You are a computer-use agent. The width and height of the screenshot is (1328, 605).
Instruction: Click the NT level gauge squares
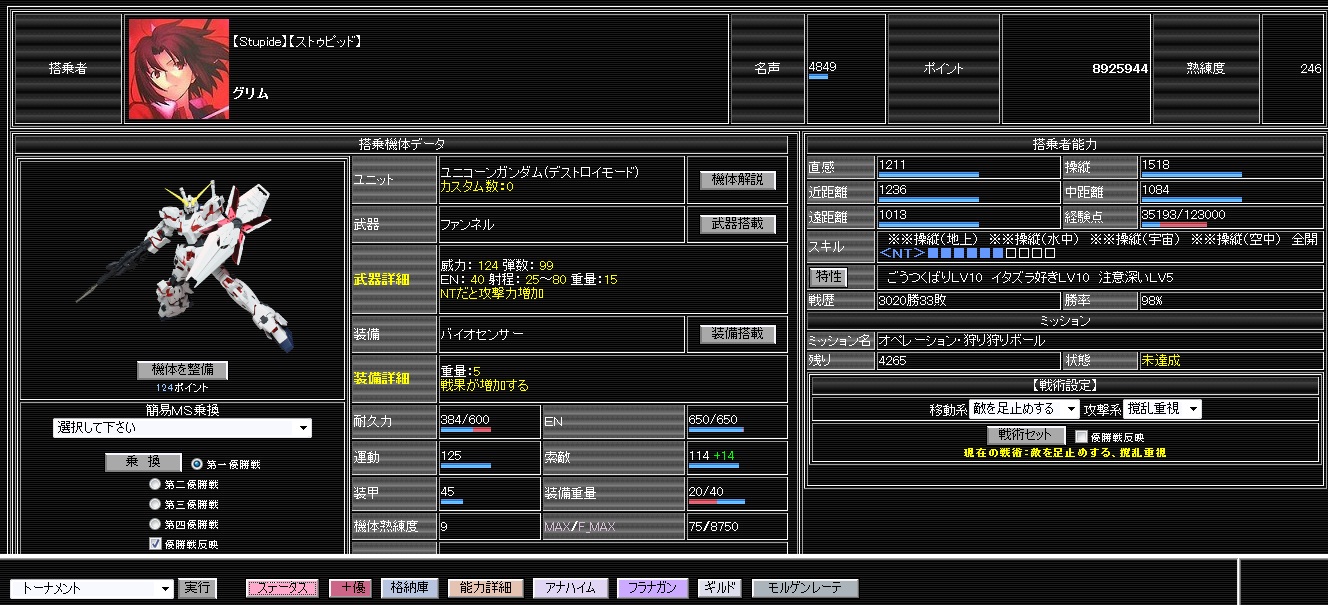pyautogui.click(x=992, y=253)
